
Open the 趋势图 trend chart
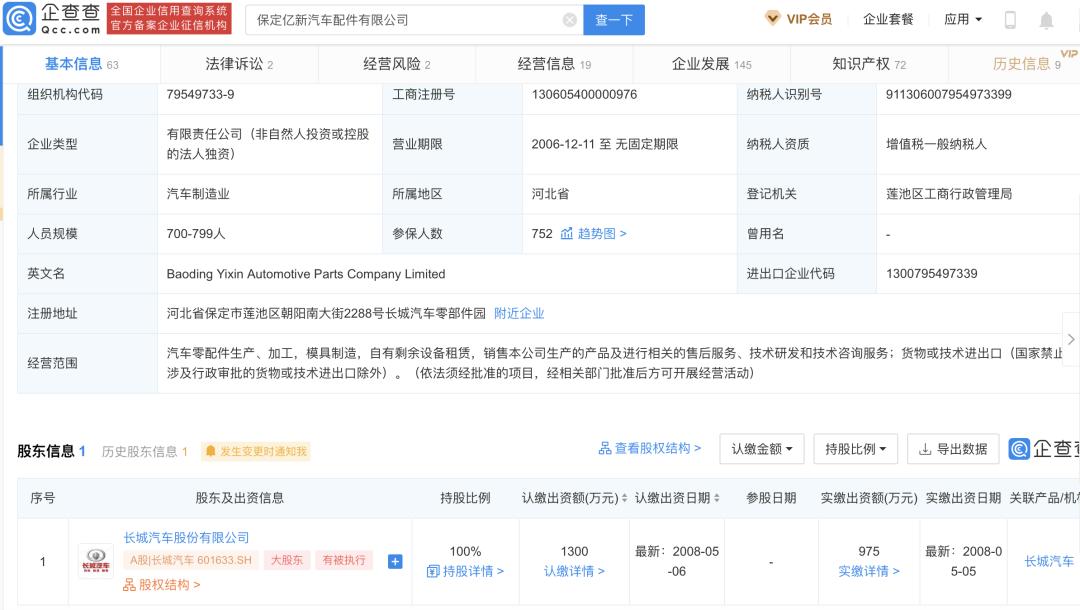pos(594,234)
